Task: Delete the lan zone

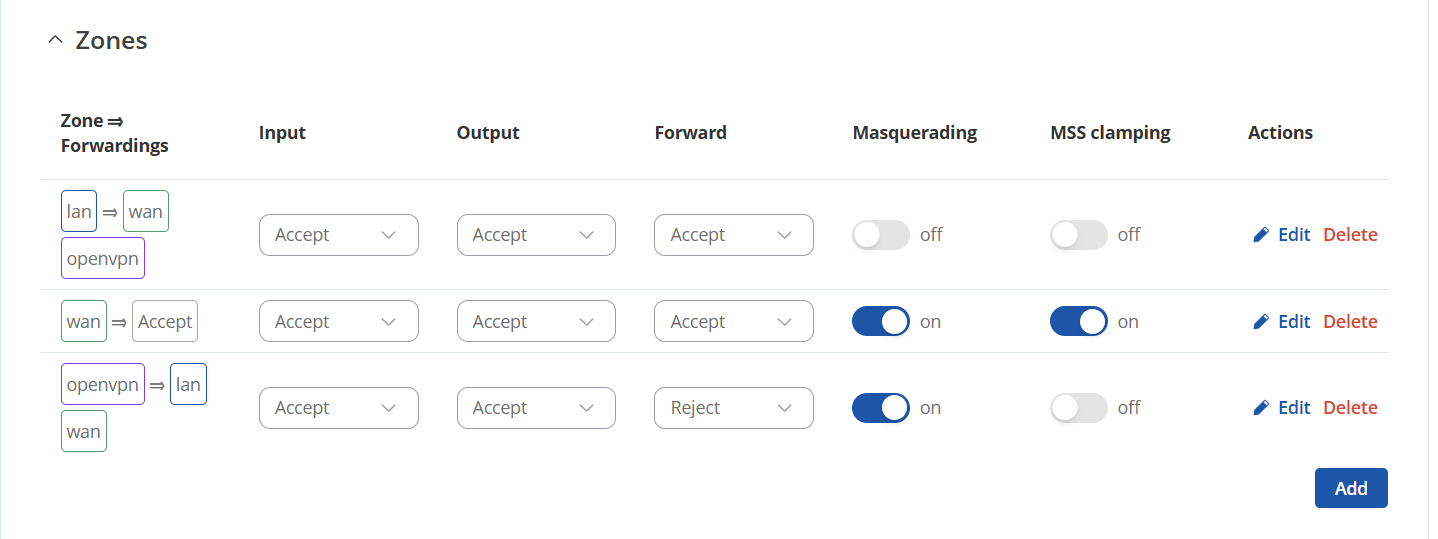Action: coord(1350,235)
